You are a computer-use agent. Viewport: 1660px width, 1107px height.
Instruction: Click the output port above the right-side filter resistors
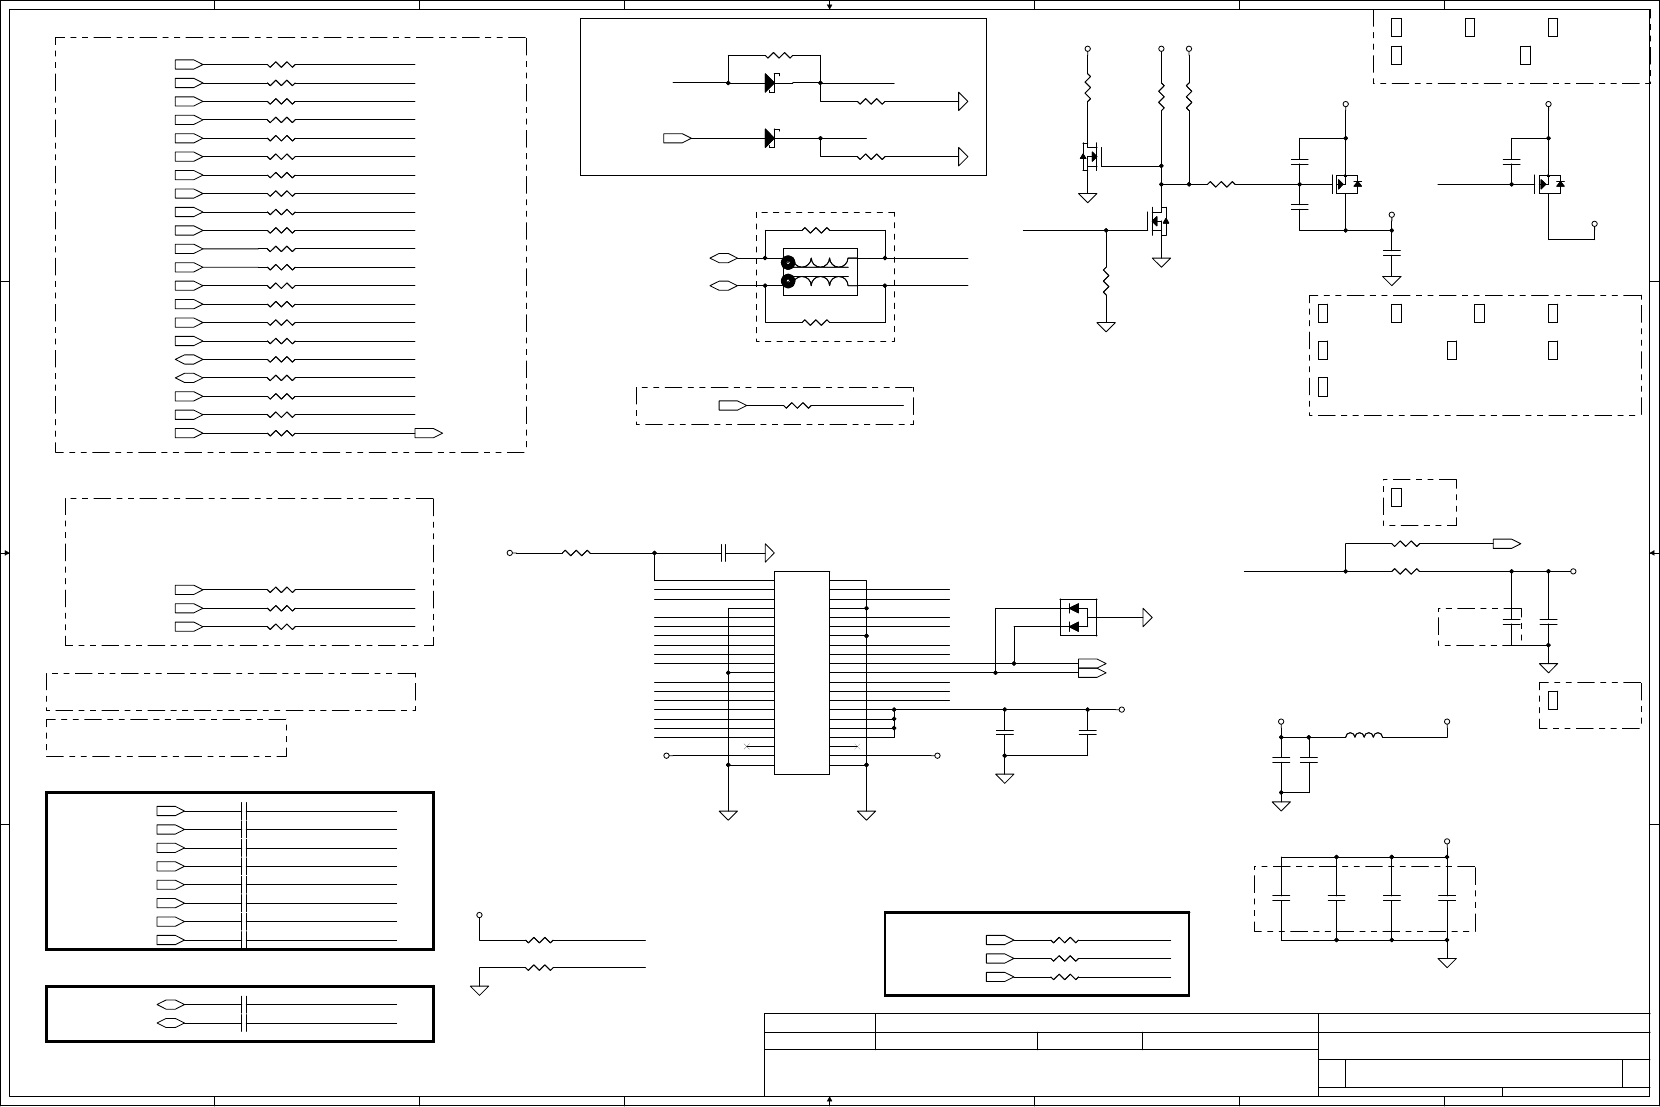1507,544
